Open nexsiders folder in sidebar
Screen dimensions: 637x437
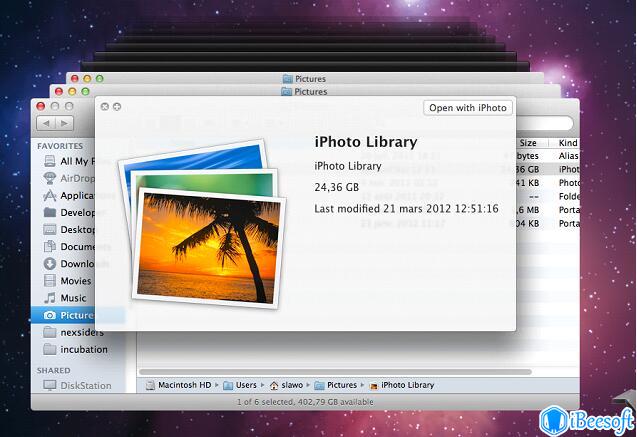(74, 332)
